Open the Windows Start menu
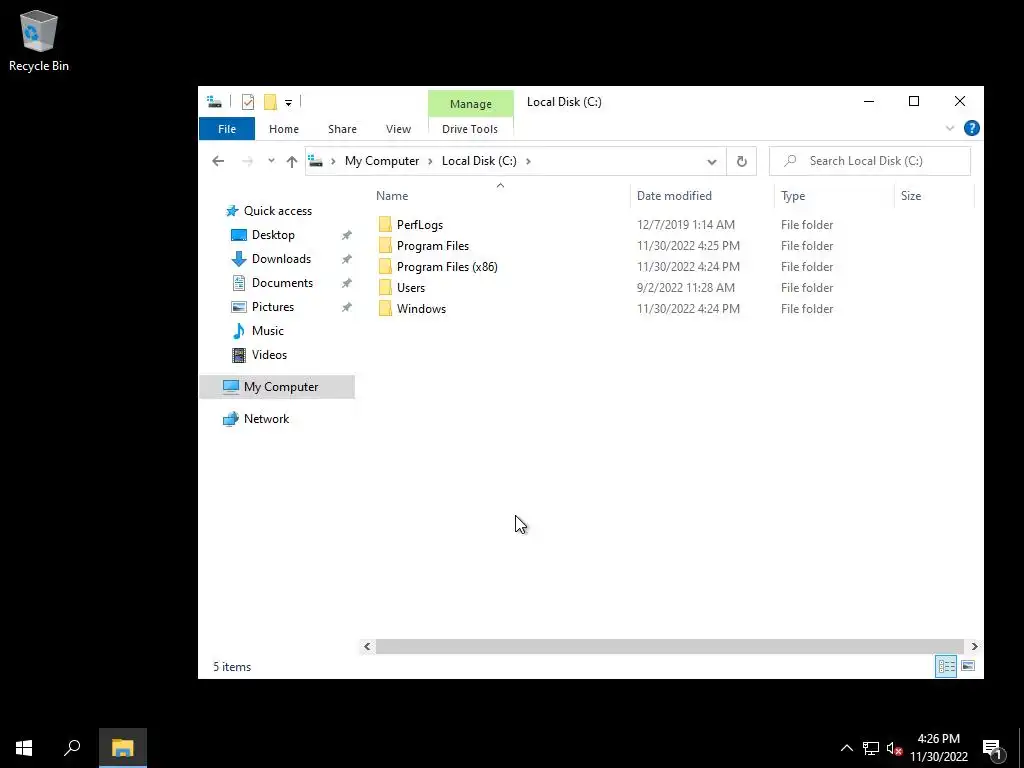The height and width of the screenshot is (768, 1024). pos(24,748)
